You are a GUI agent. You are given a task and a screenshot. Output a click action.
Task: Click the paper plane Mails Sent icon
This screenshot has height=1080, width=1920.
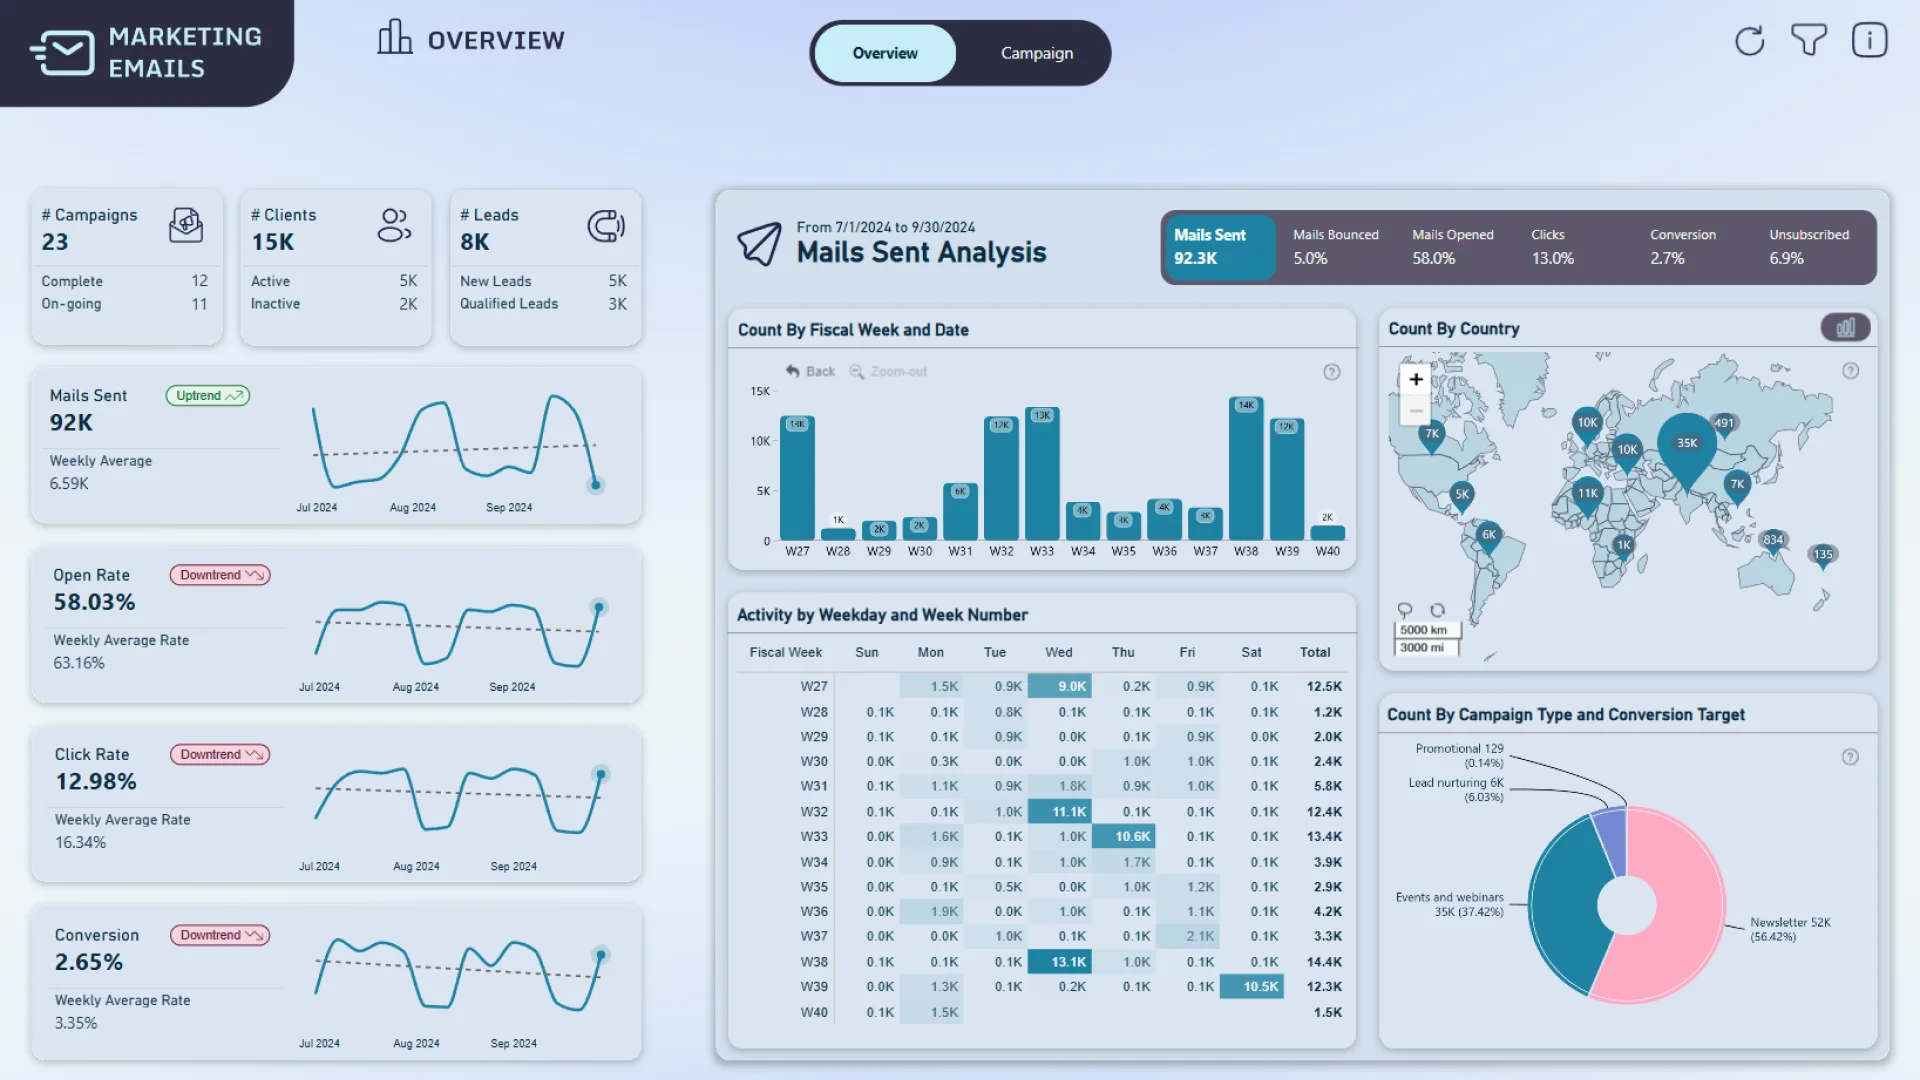point(759,243)
